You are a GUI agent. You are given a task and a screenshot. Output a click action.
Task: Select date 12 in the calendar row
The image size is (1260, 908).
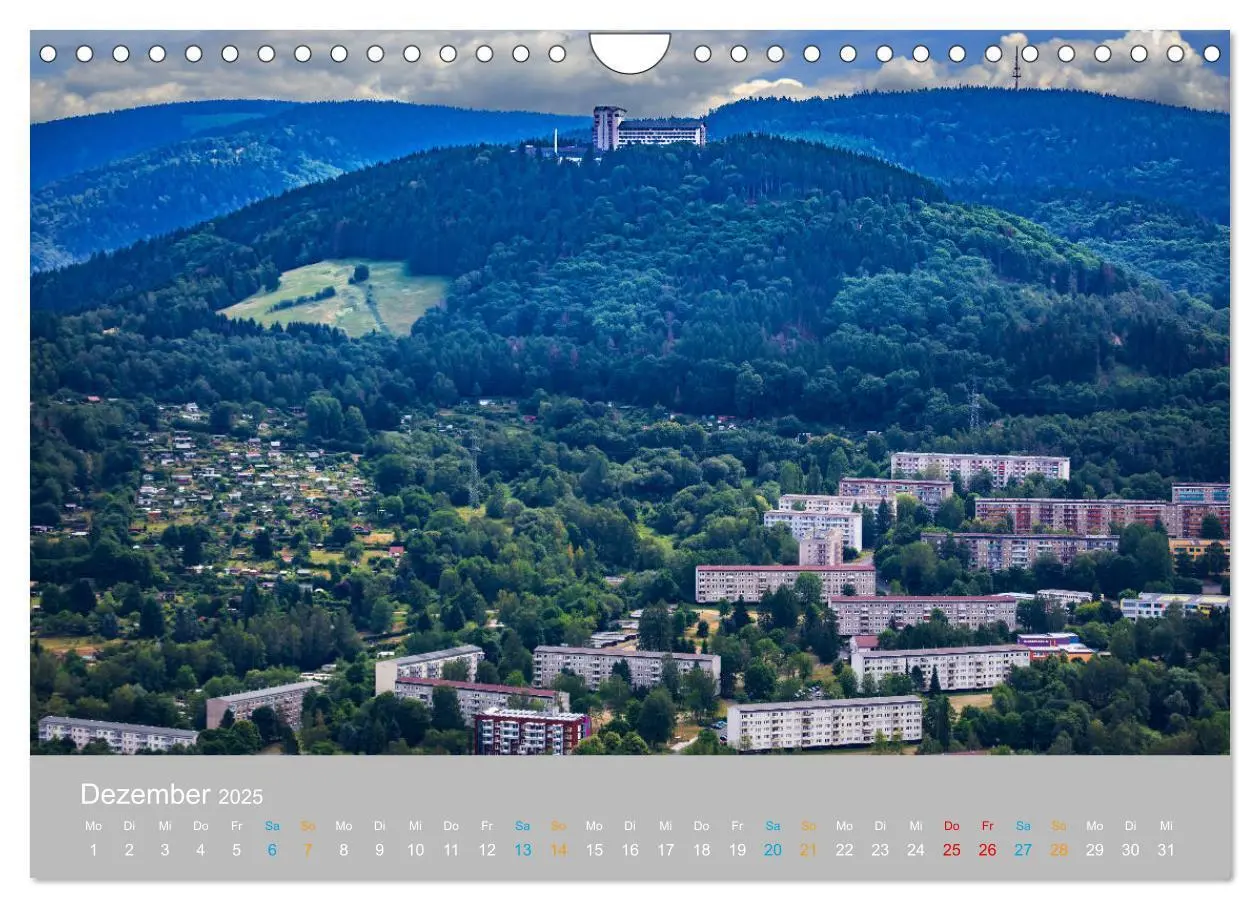487,850
